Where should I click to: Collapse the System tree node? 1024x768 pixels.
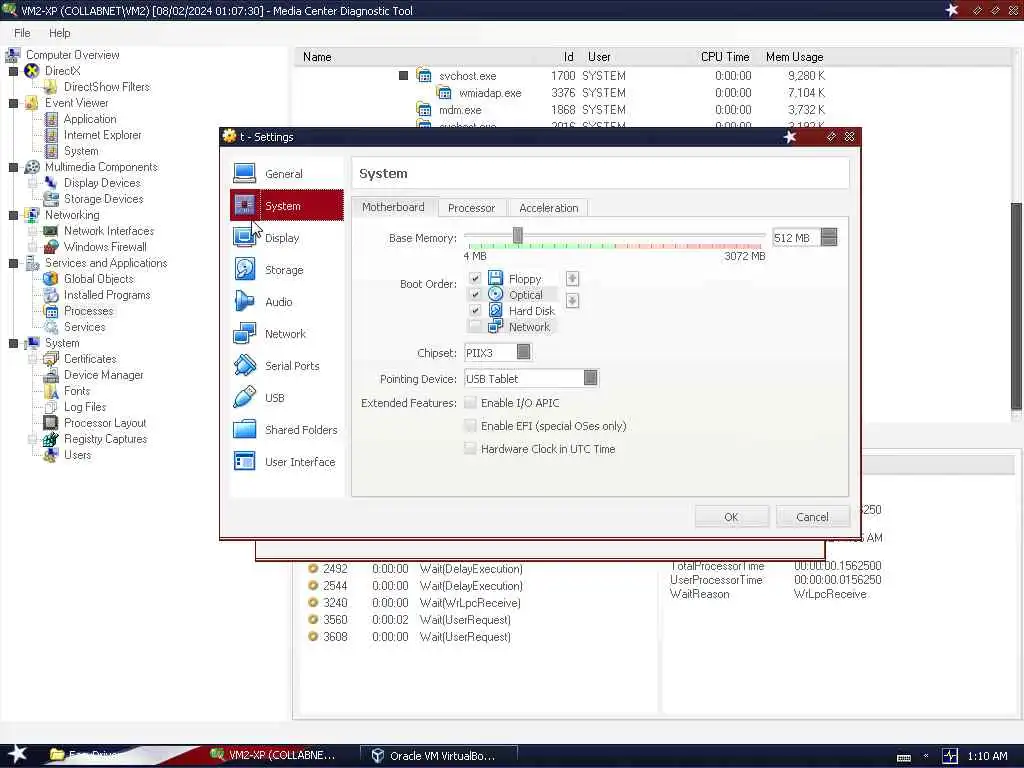click(x=13, y=344)
